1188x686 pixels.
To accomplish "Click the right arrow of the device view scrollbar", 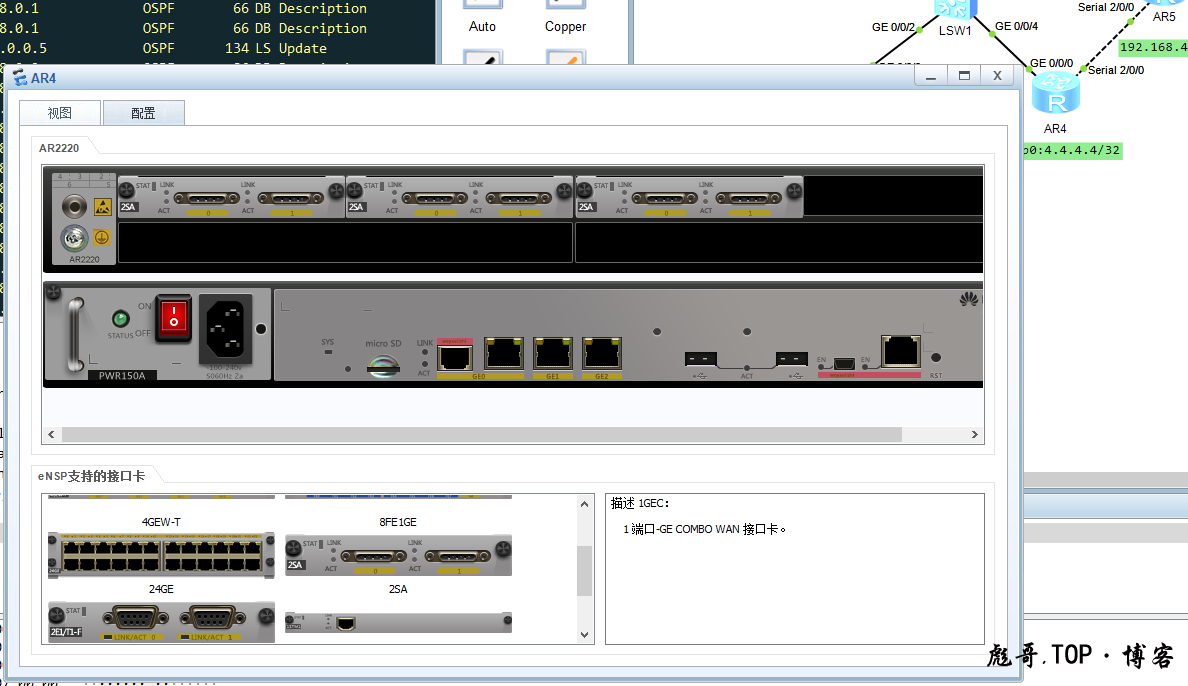I will pyautogui.click(x=975, y=434).
